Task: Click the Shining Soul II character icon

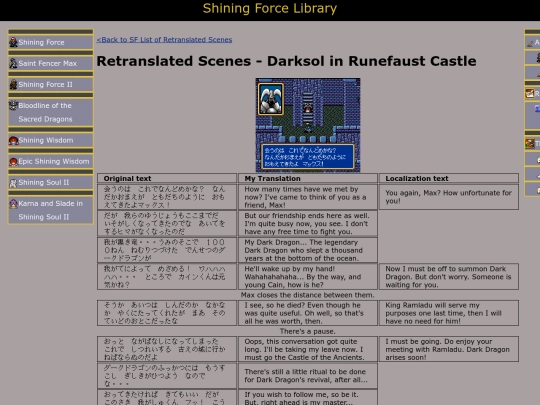Action: point(13,183)
